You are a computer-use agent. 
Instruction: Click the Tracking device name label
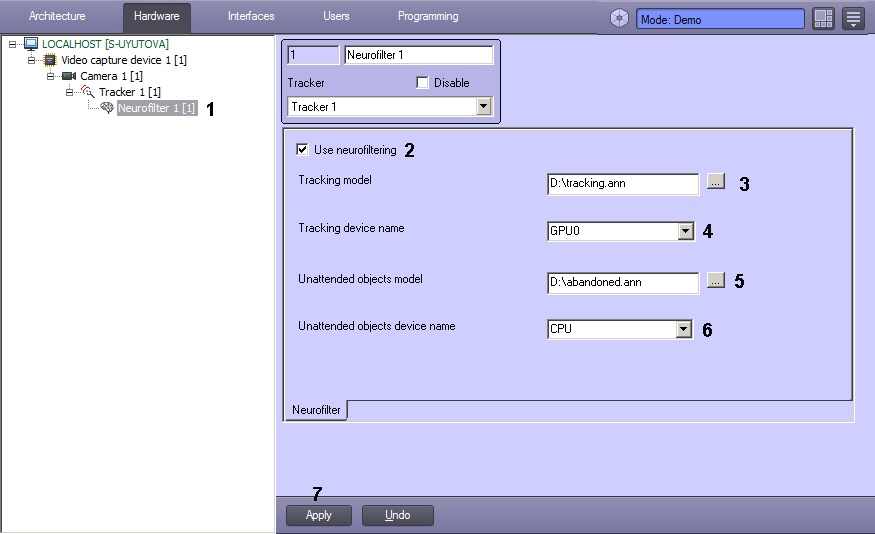coord(351,228)
